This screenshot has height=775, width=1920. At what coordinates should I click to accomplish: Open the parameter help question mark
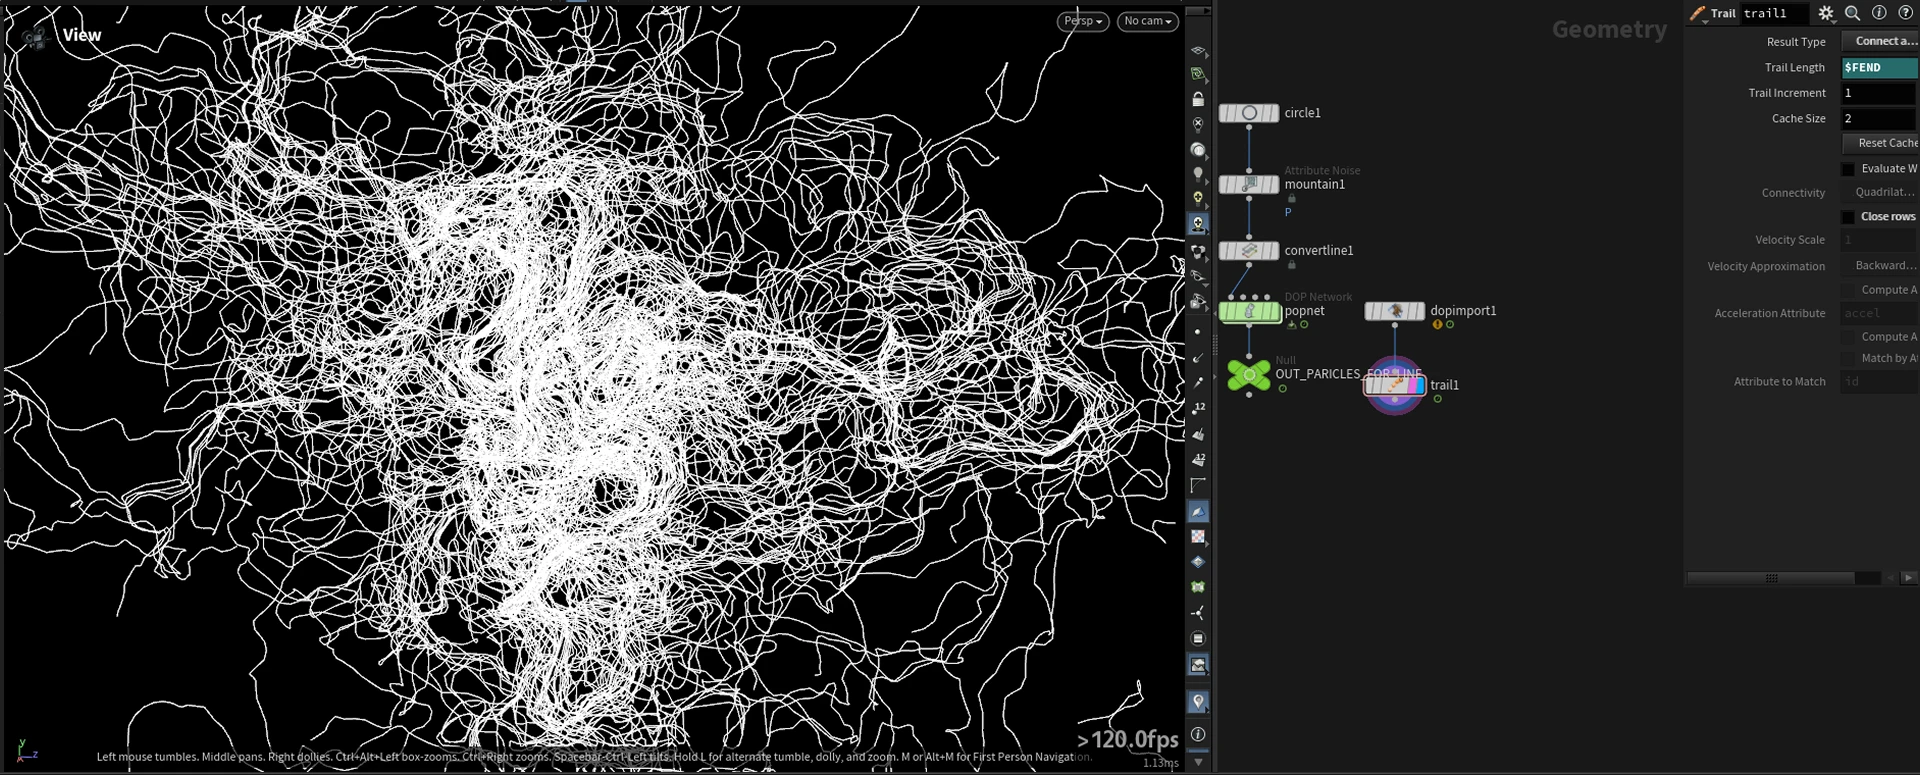1906,13
